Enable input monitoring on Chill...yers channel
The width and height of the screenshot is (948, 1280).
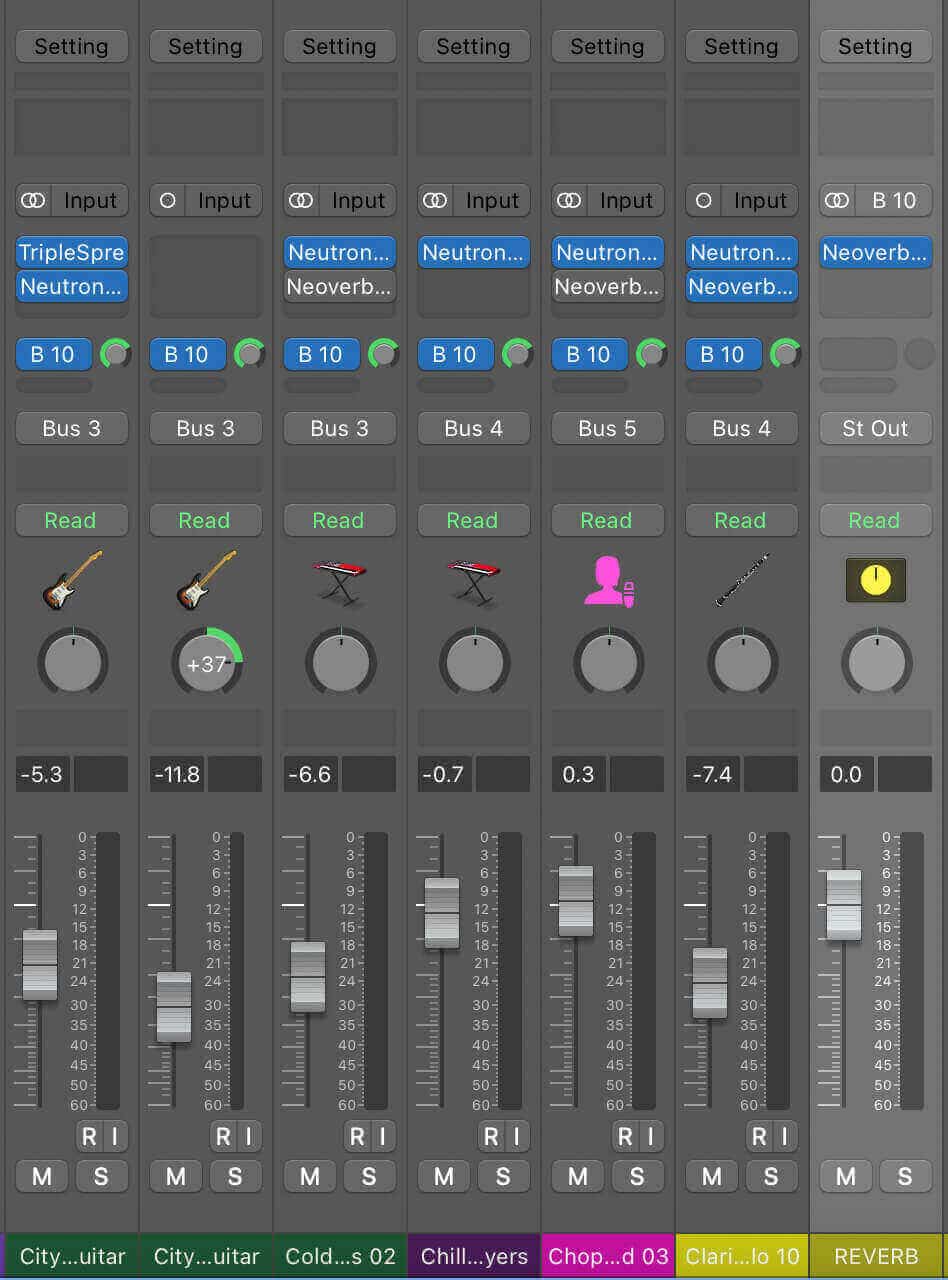517,1136
